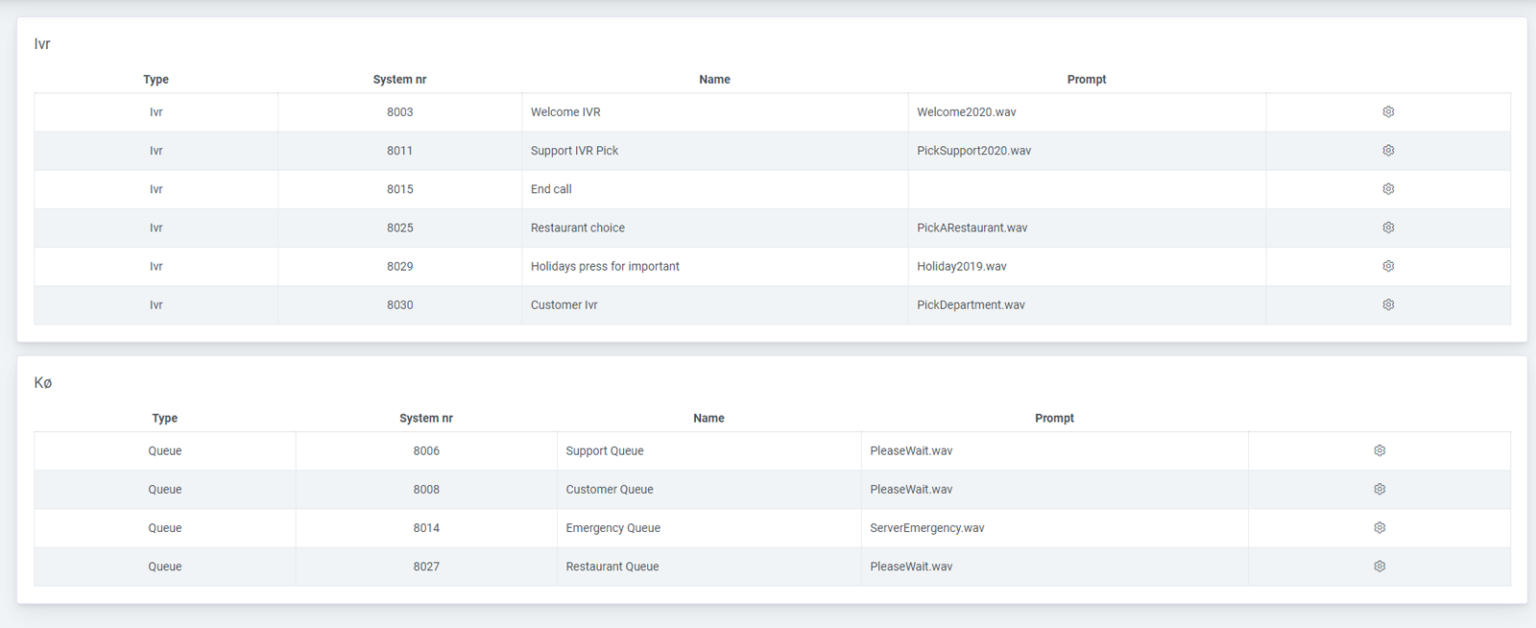Select the Restaurant Queue name cell

612,566
